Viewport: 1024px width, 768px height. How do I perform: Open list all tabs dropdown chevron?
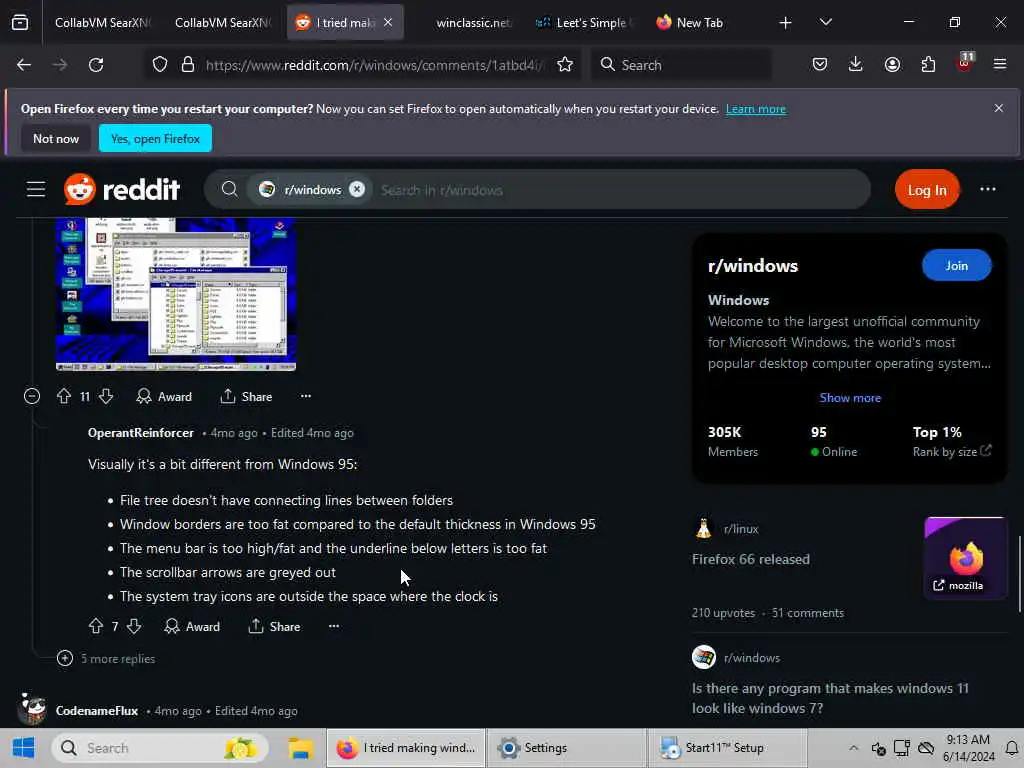(x=825, y=22)
